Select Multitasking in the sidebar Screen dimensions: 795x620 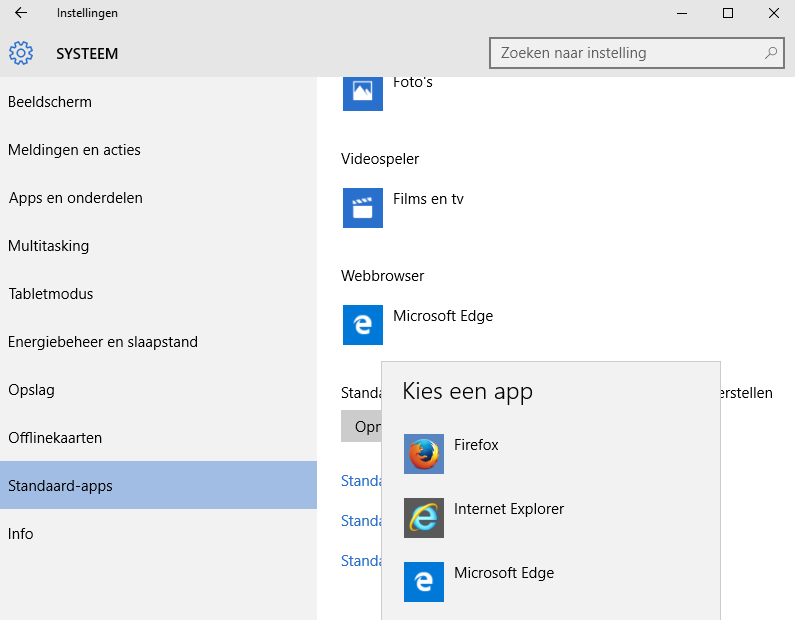(x=48, y=246)
